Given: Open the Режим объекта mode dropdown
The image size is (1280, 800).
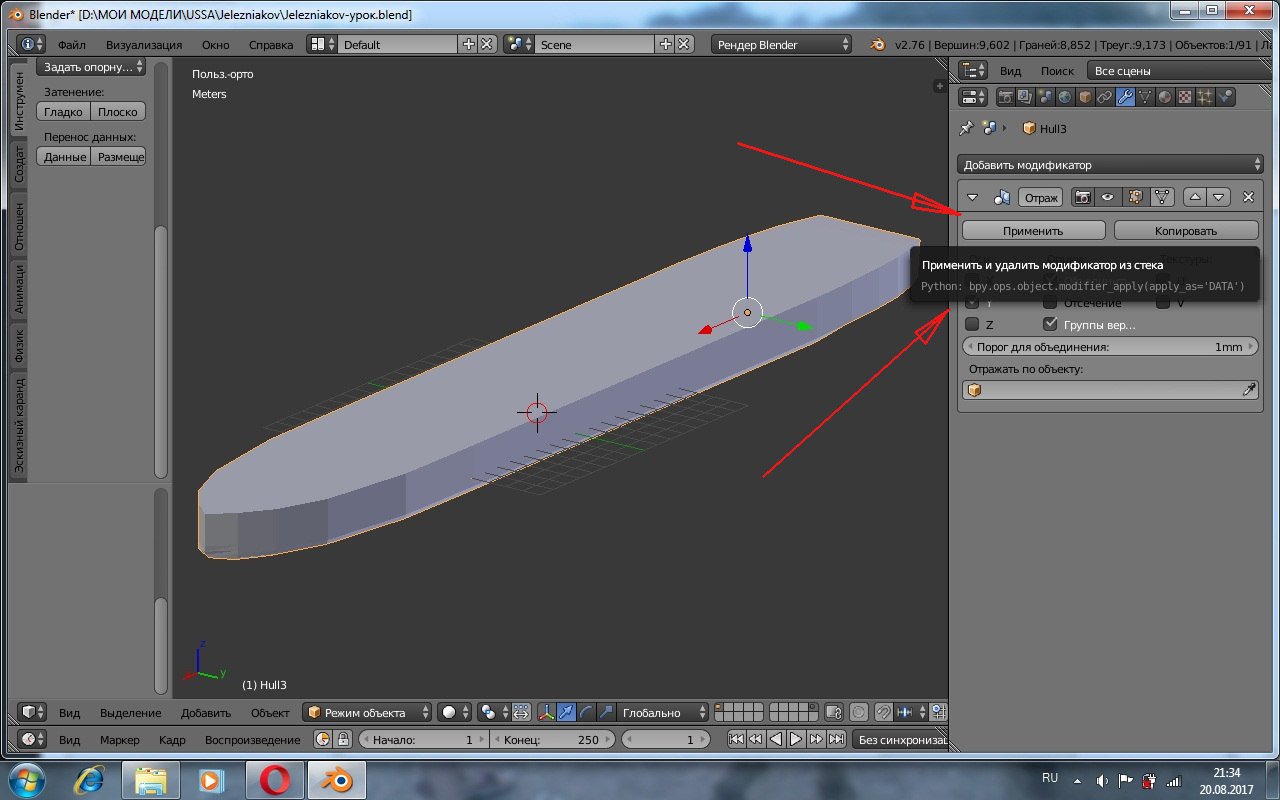Looking at the screenshot, I should point(368,712).
